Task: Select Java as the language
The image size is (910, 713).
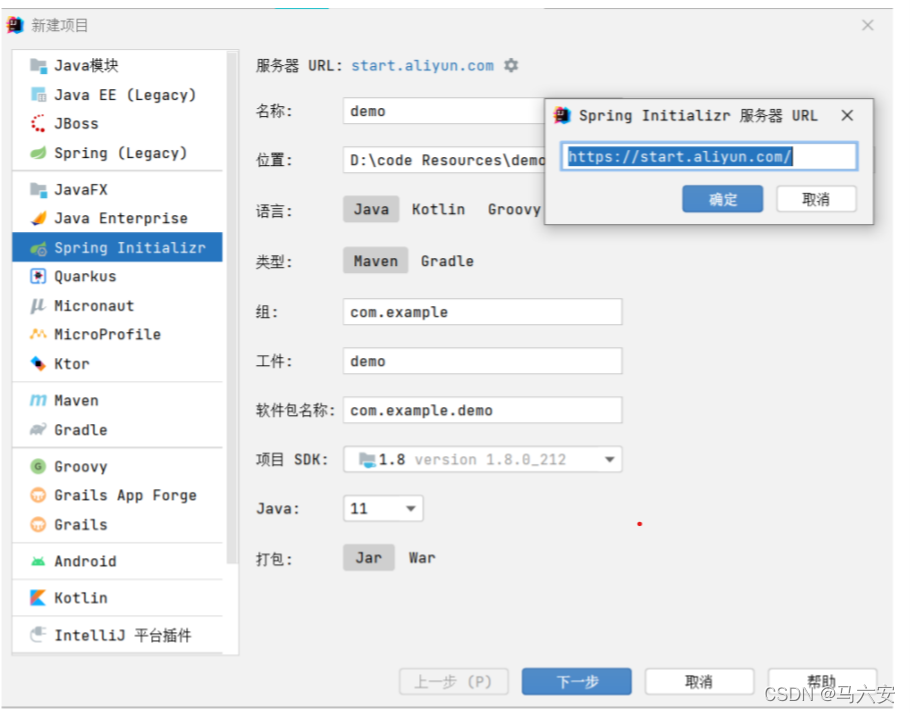Action: [x=371, y=209]
